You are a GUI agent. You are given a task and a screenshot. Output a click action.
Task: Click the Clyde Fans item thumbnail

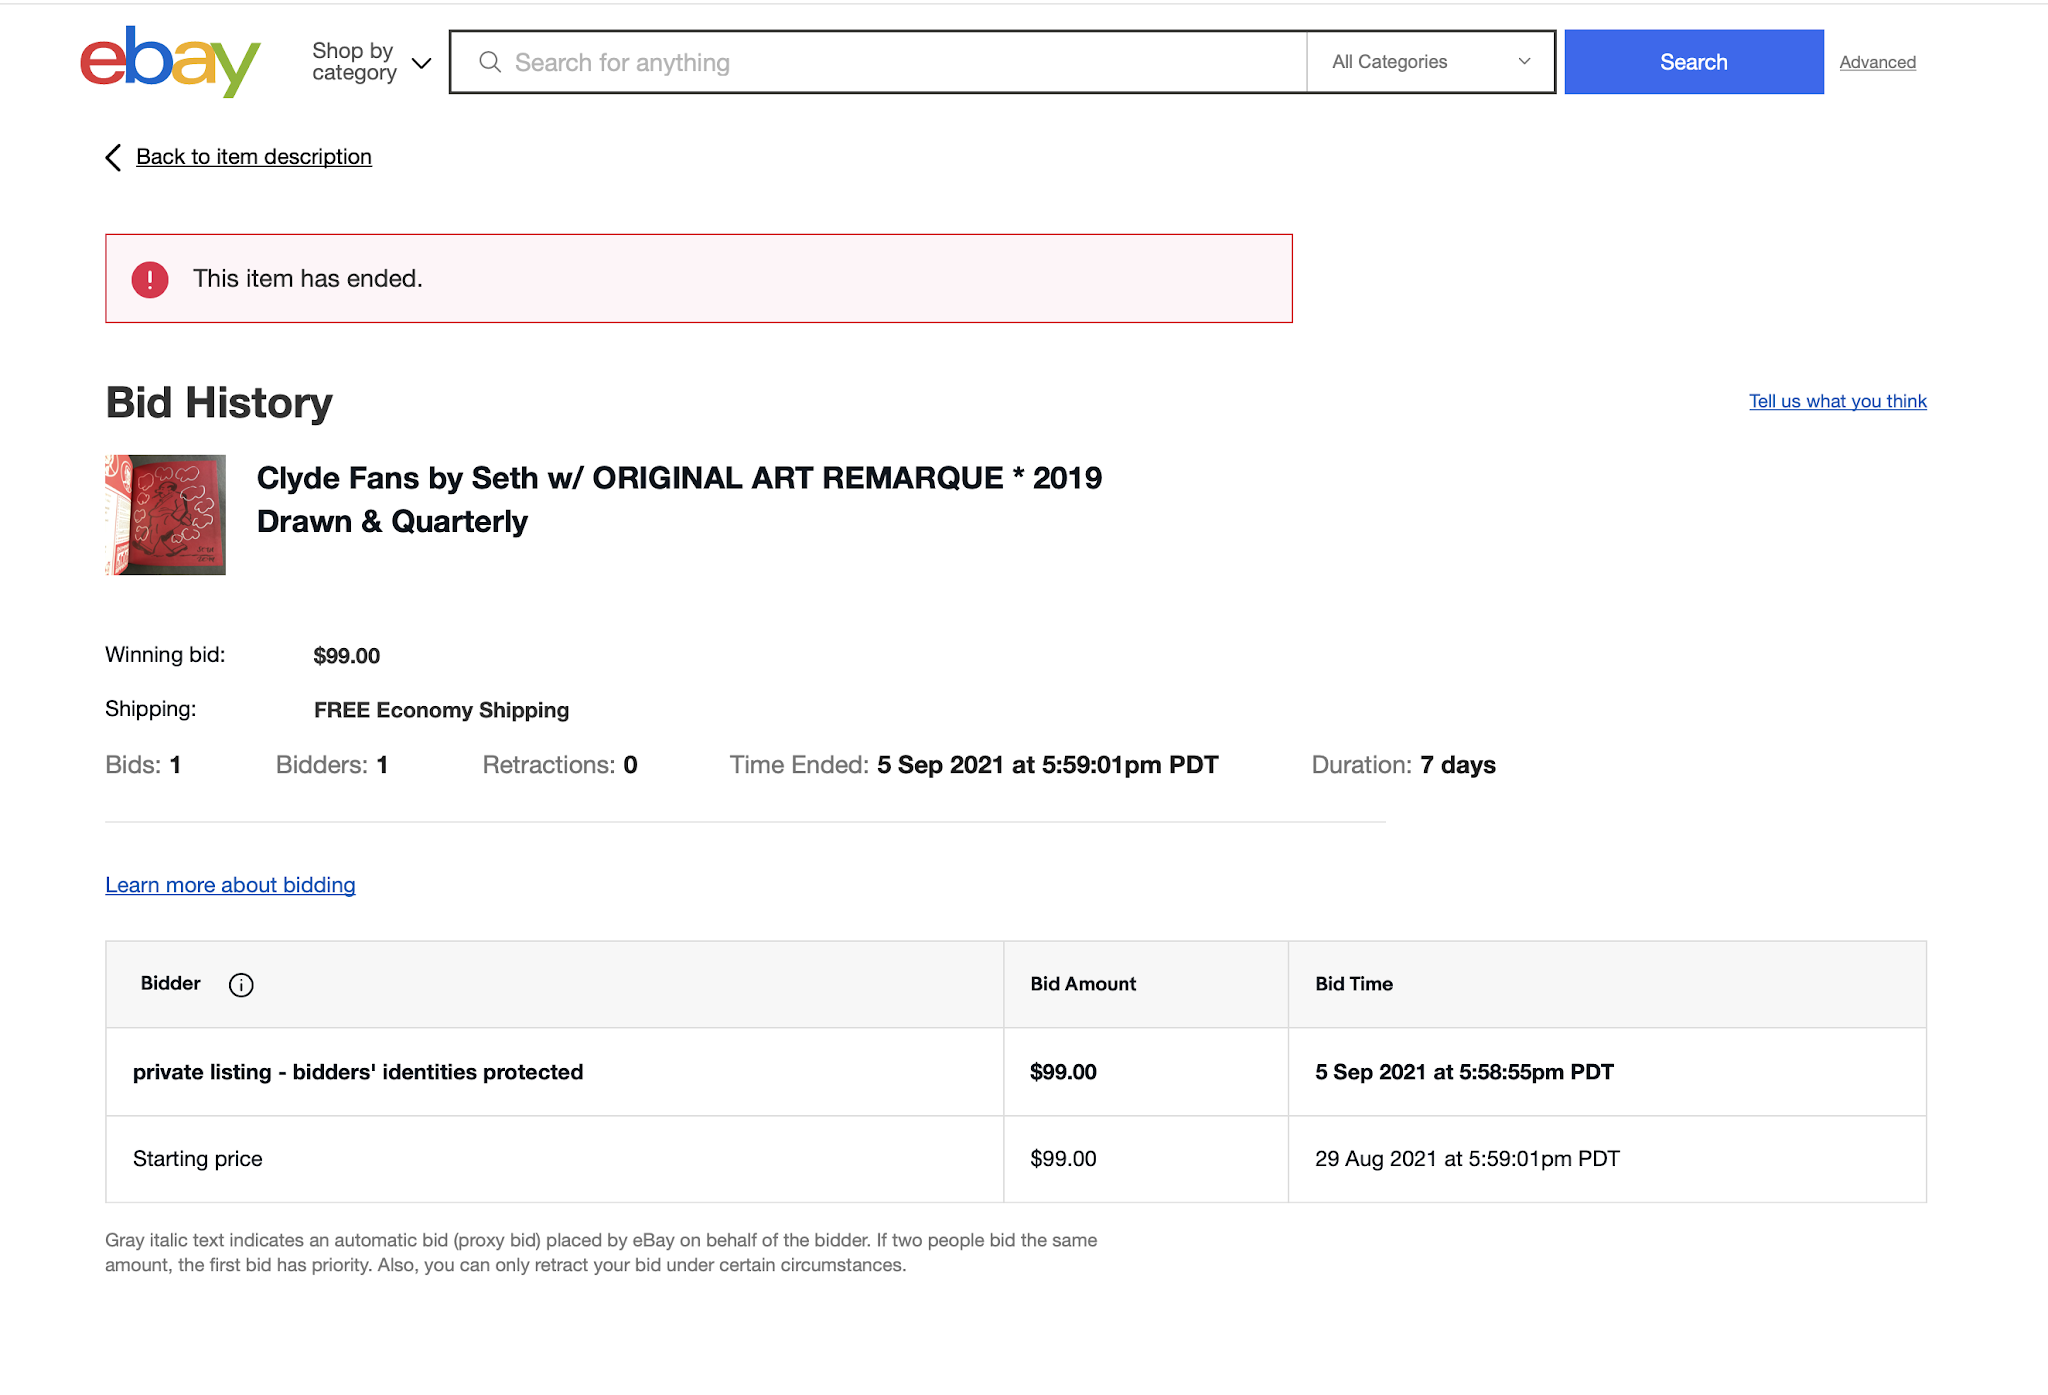(166, 515)
